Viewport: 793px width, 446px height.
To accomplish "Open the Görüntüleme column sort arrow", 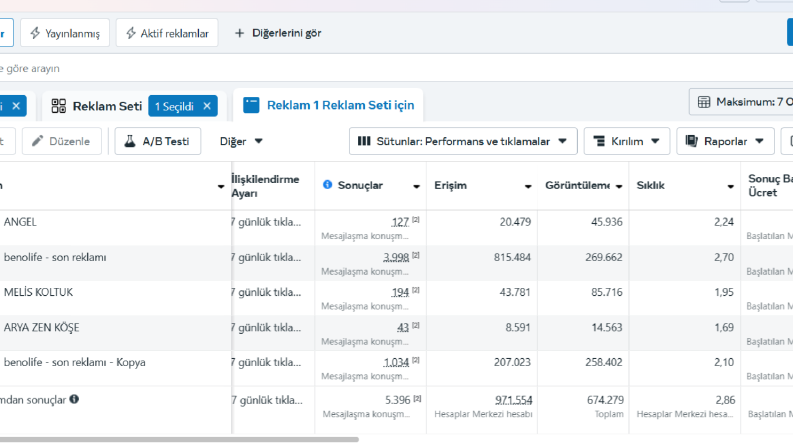I will (619, 186).
